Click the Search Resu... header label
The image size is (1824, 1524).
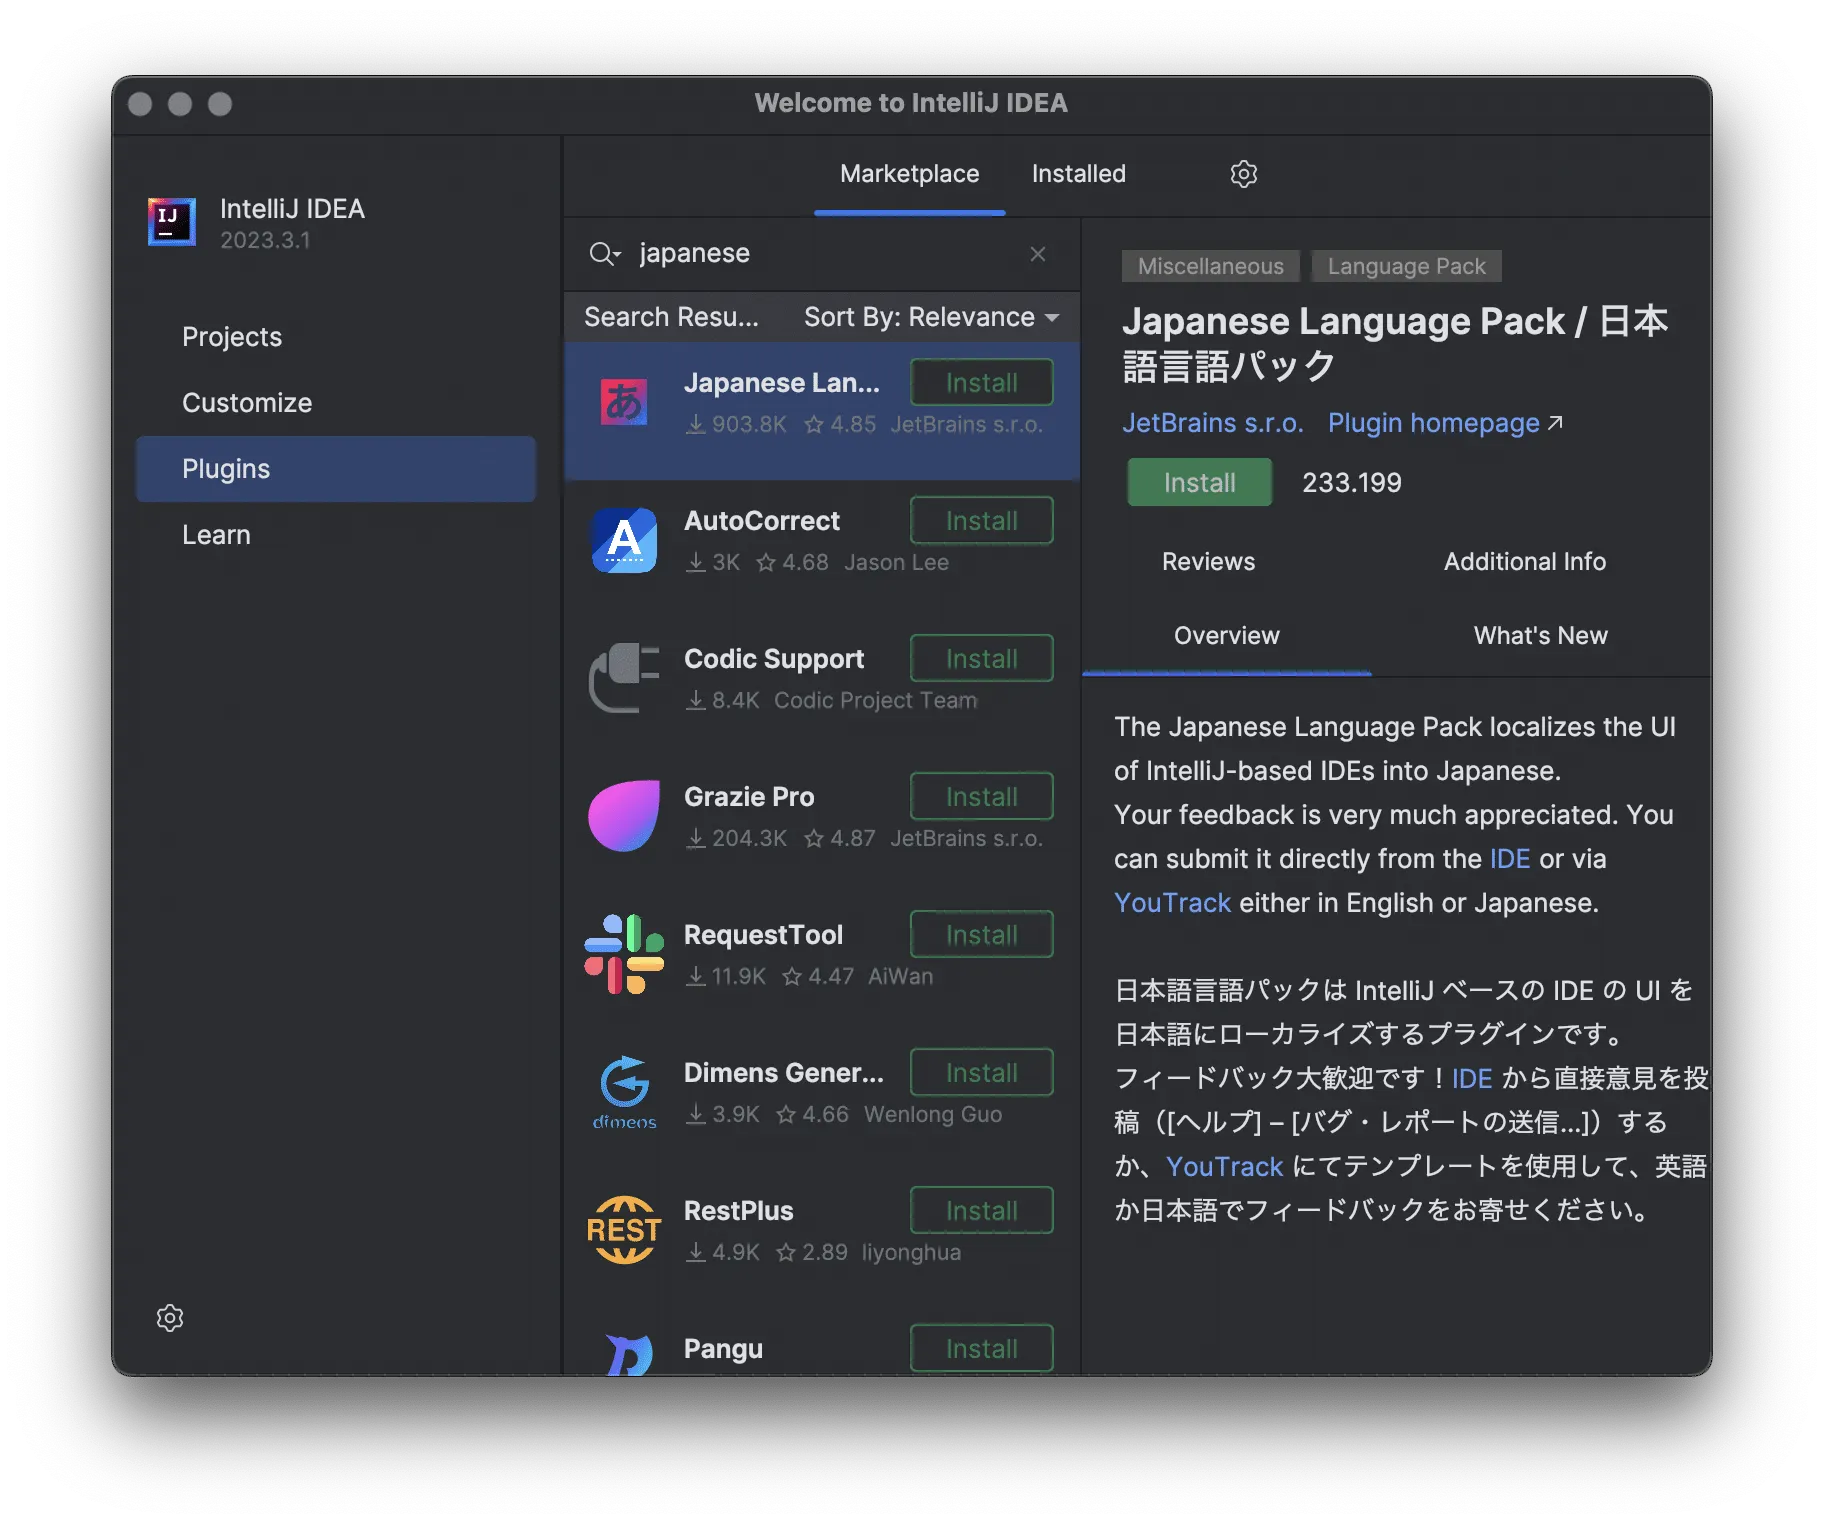coord(671,318)
